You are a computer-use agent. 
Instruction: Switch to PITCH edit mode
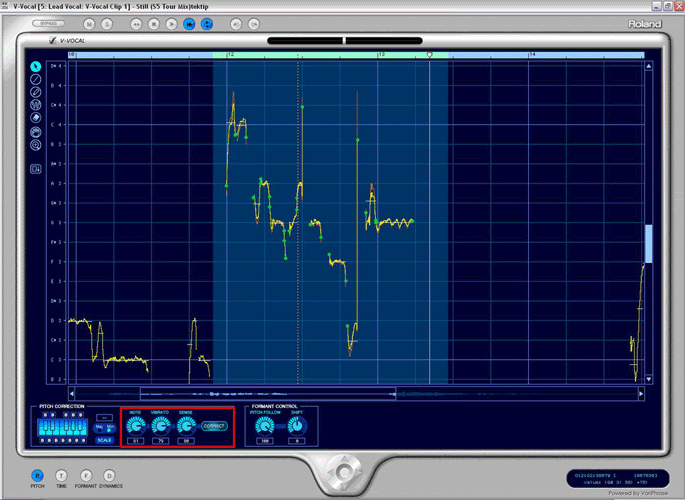[x=38, y=476]
